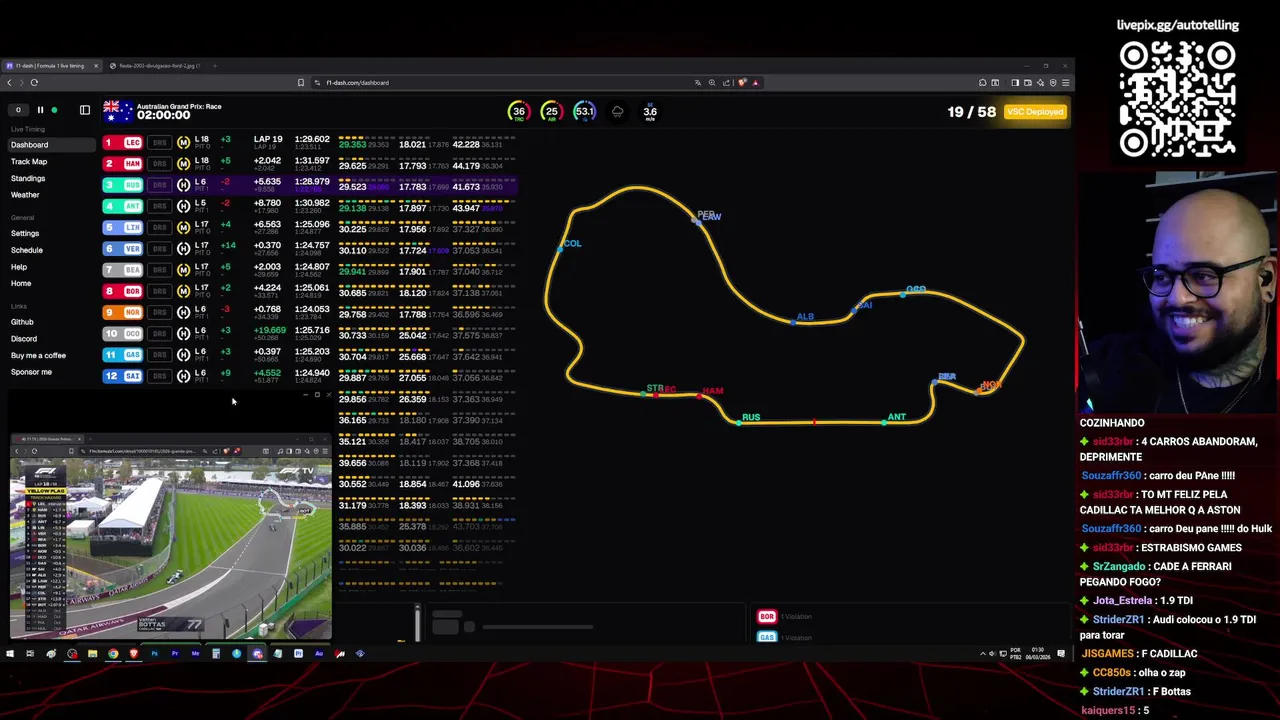Go to Home link in sidebar
Screen dimensions: 1280x720
21,283
